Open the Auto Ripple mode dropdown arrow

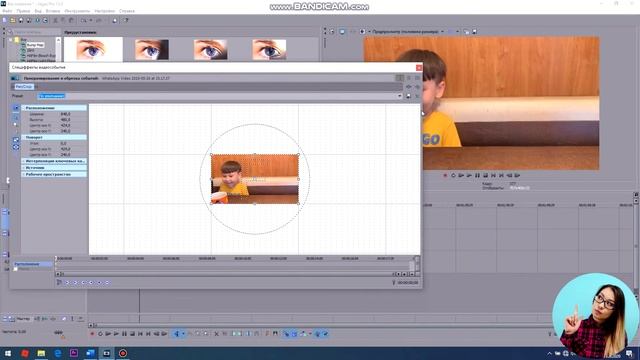310,334
